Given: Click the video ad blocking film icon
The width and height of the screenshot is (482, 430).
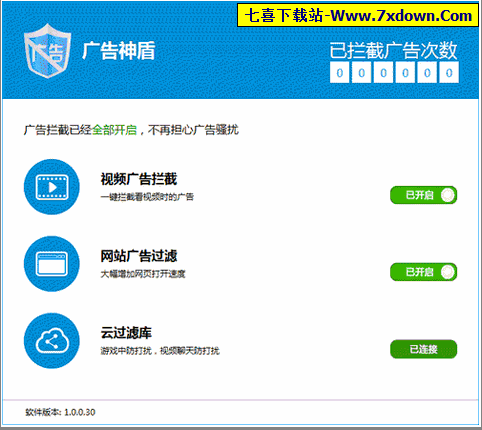Looking at the screenshot, I should (x=52, y=187).
